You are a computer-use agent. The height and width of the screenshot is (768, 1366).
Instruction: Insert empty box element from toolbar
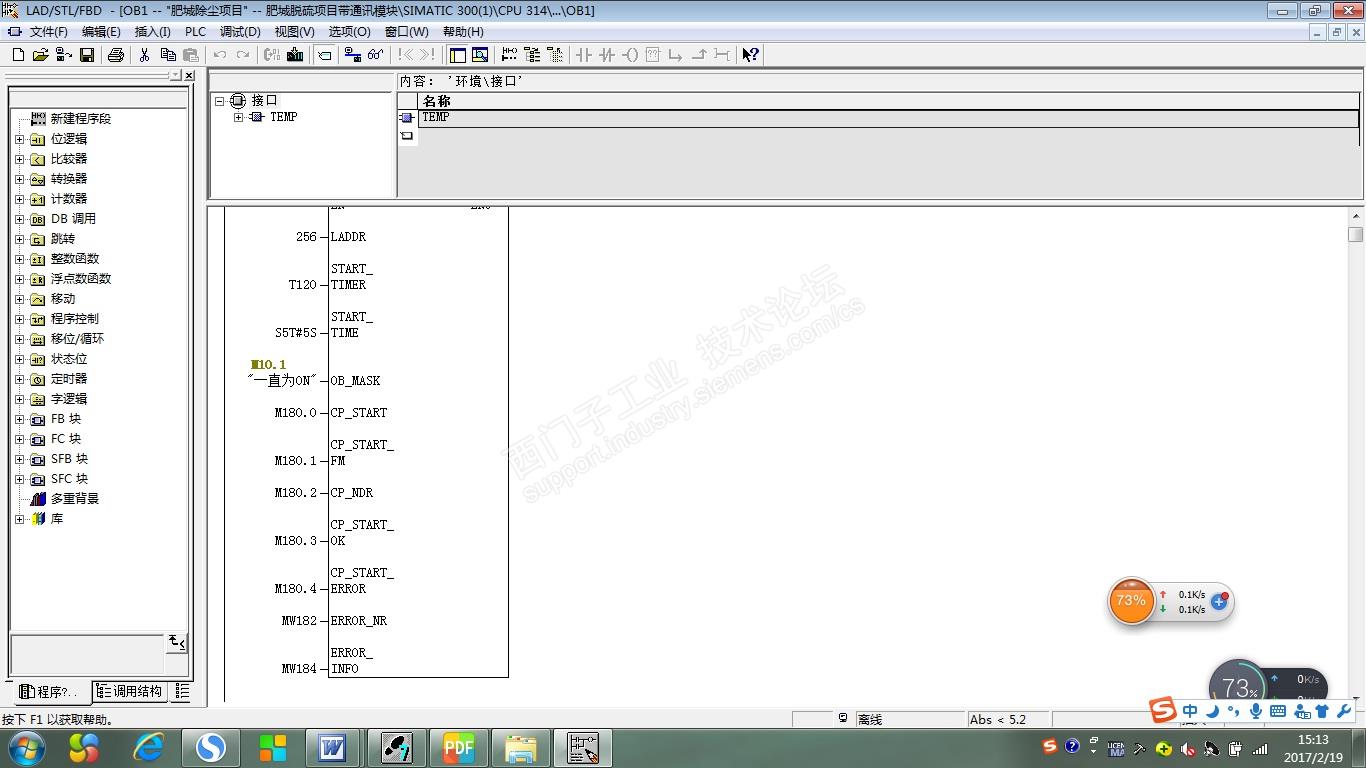(x=653, y=55)
